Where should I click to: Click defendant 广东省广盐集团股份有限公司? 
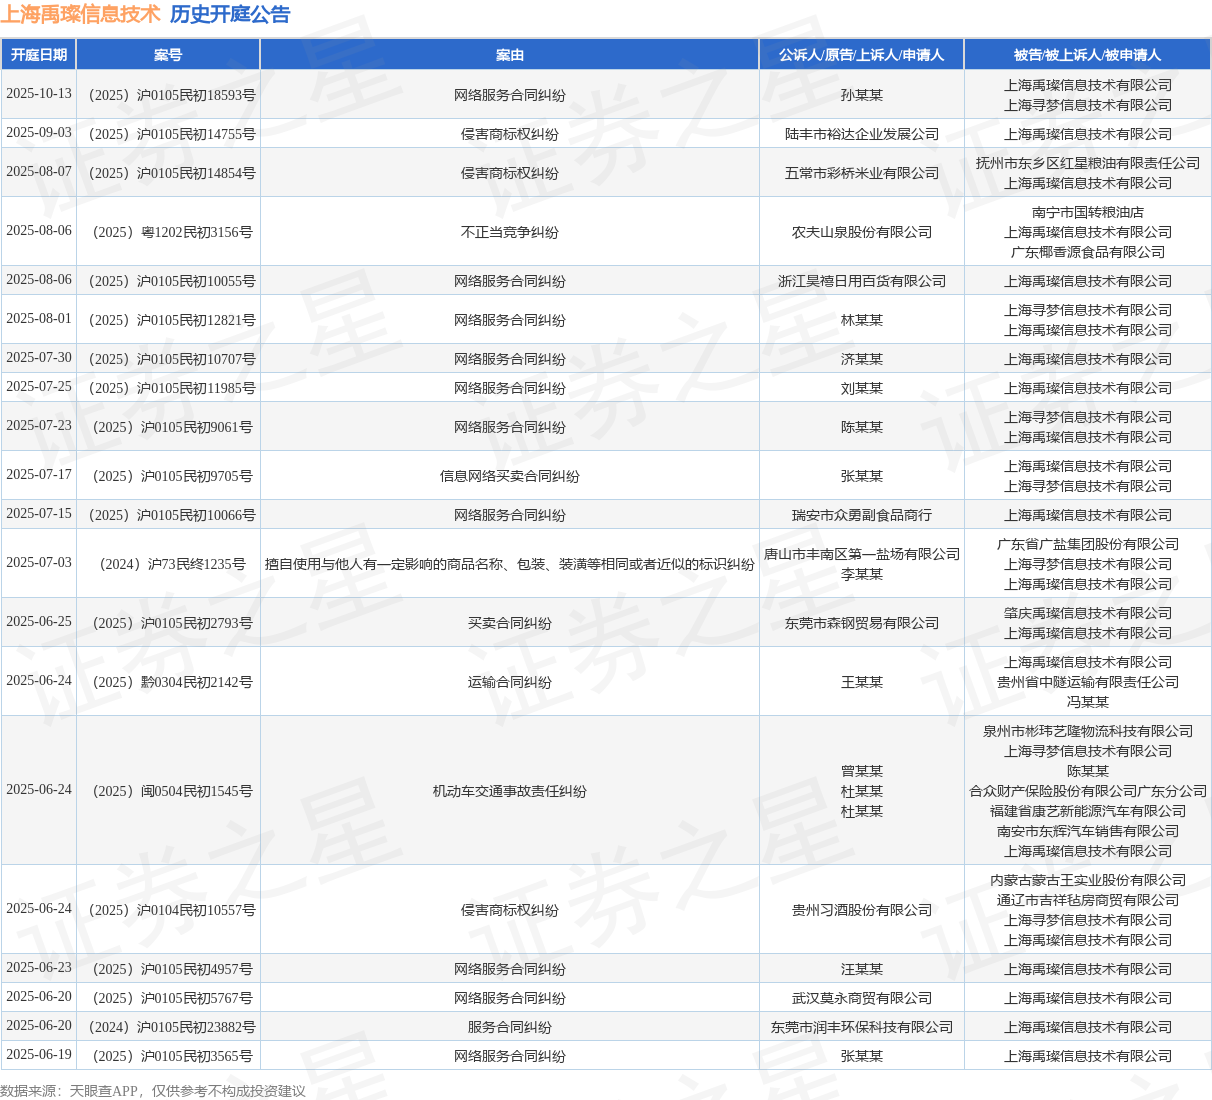click(1087, 544)
